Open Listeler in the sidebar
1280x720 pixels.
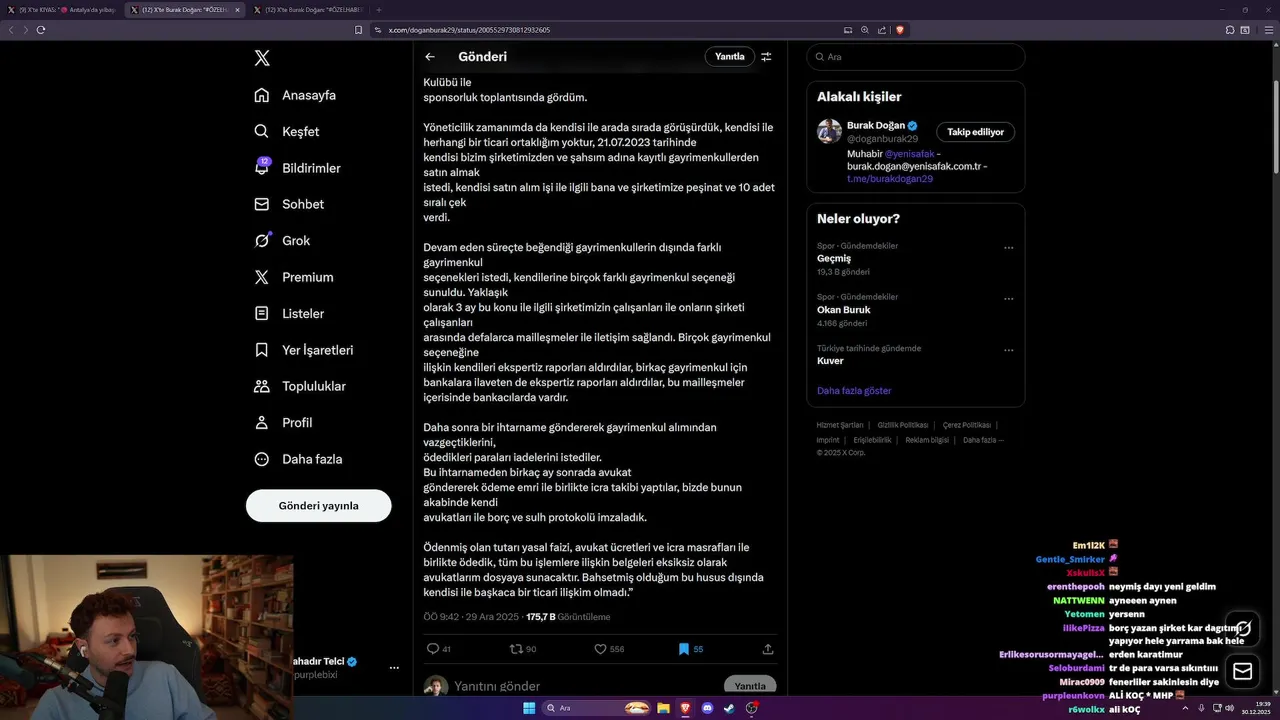[x=289, y=313]
